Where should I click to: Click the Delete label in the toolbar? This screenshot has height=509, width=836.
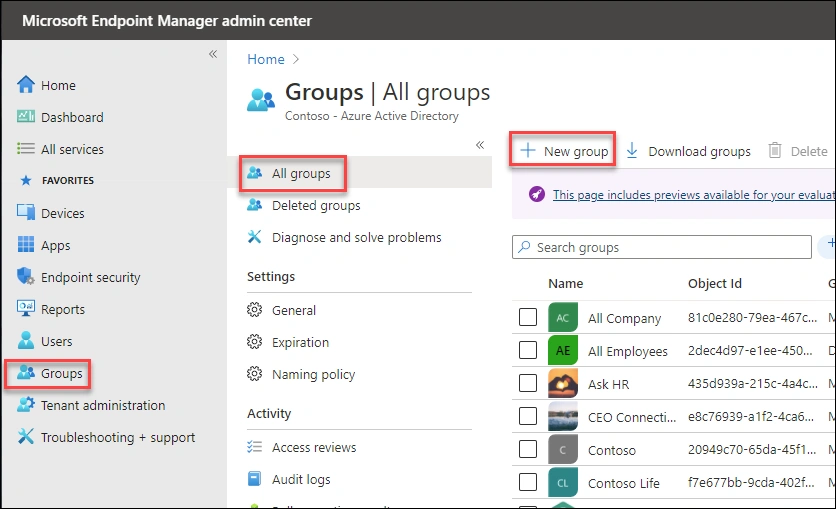click(809, 151)
